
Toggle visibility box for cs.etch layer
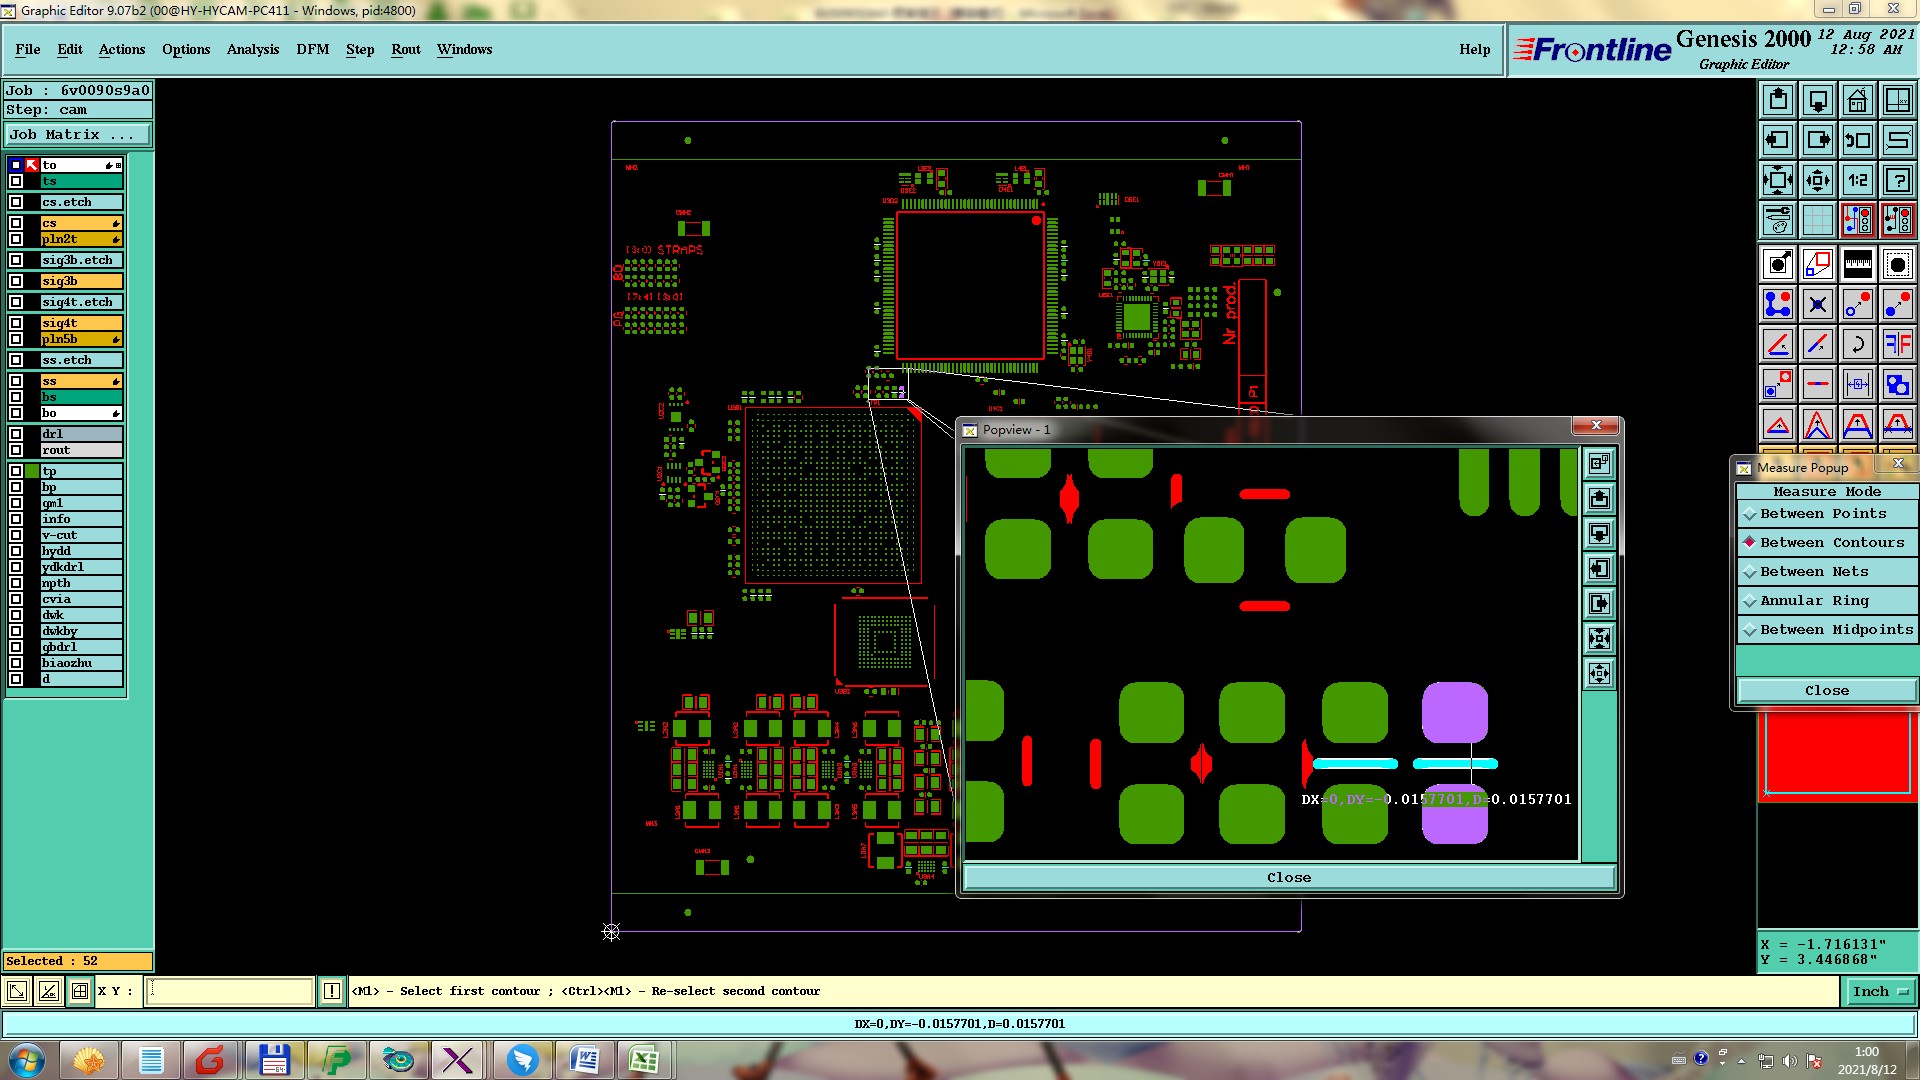click(16, 202)
